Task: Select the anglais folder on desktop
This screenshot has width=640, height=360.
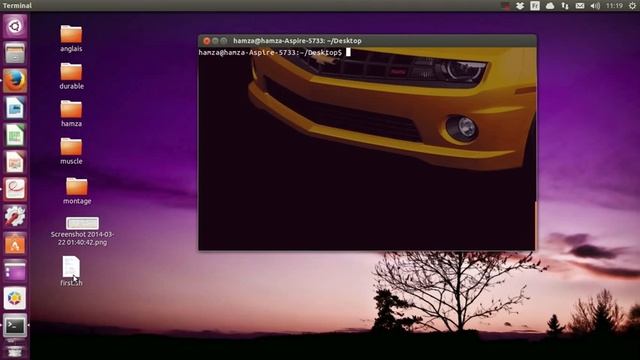Action: [x=71, y=38]
